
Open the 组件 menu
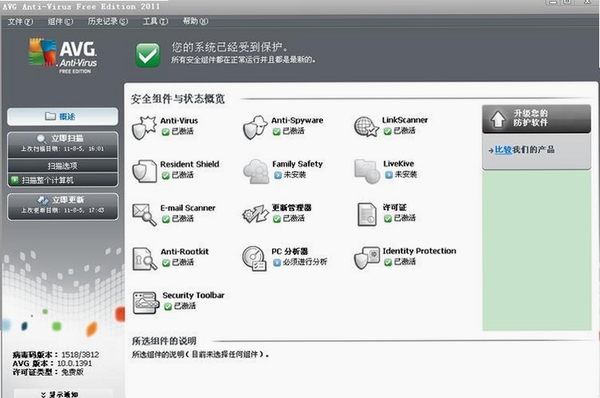tap(60, 21)
